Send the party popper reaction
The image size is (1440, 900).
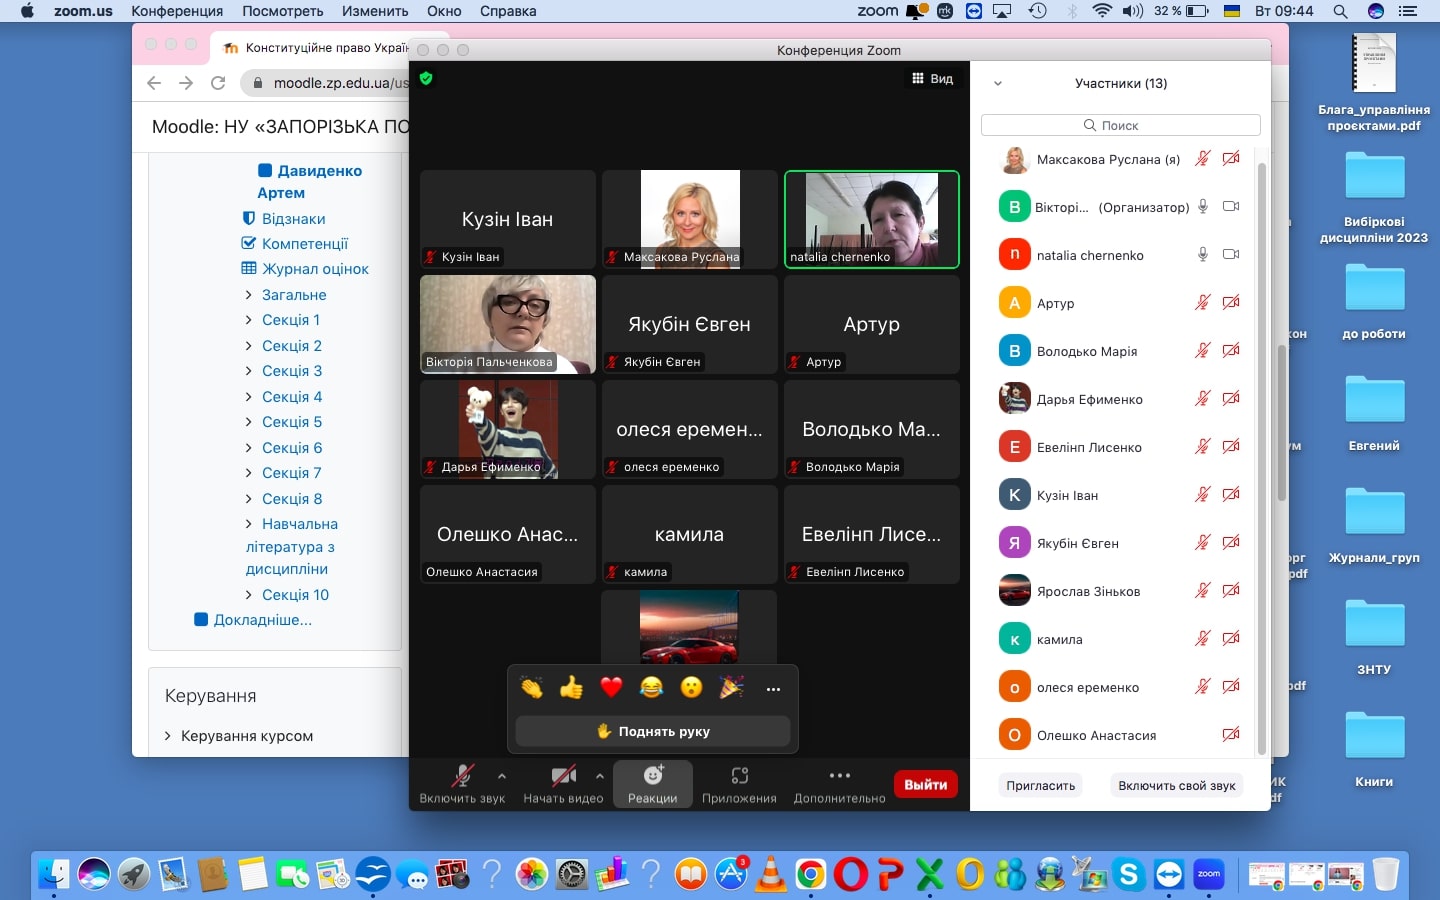(732, 688)
